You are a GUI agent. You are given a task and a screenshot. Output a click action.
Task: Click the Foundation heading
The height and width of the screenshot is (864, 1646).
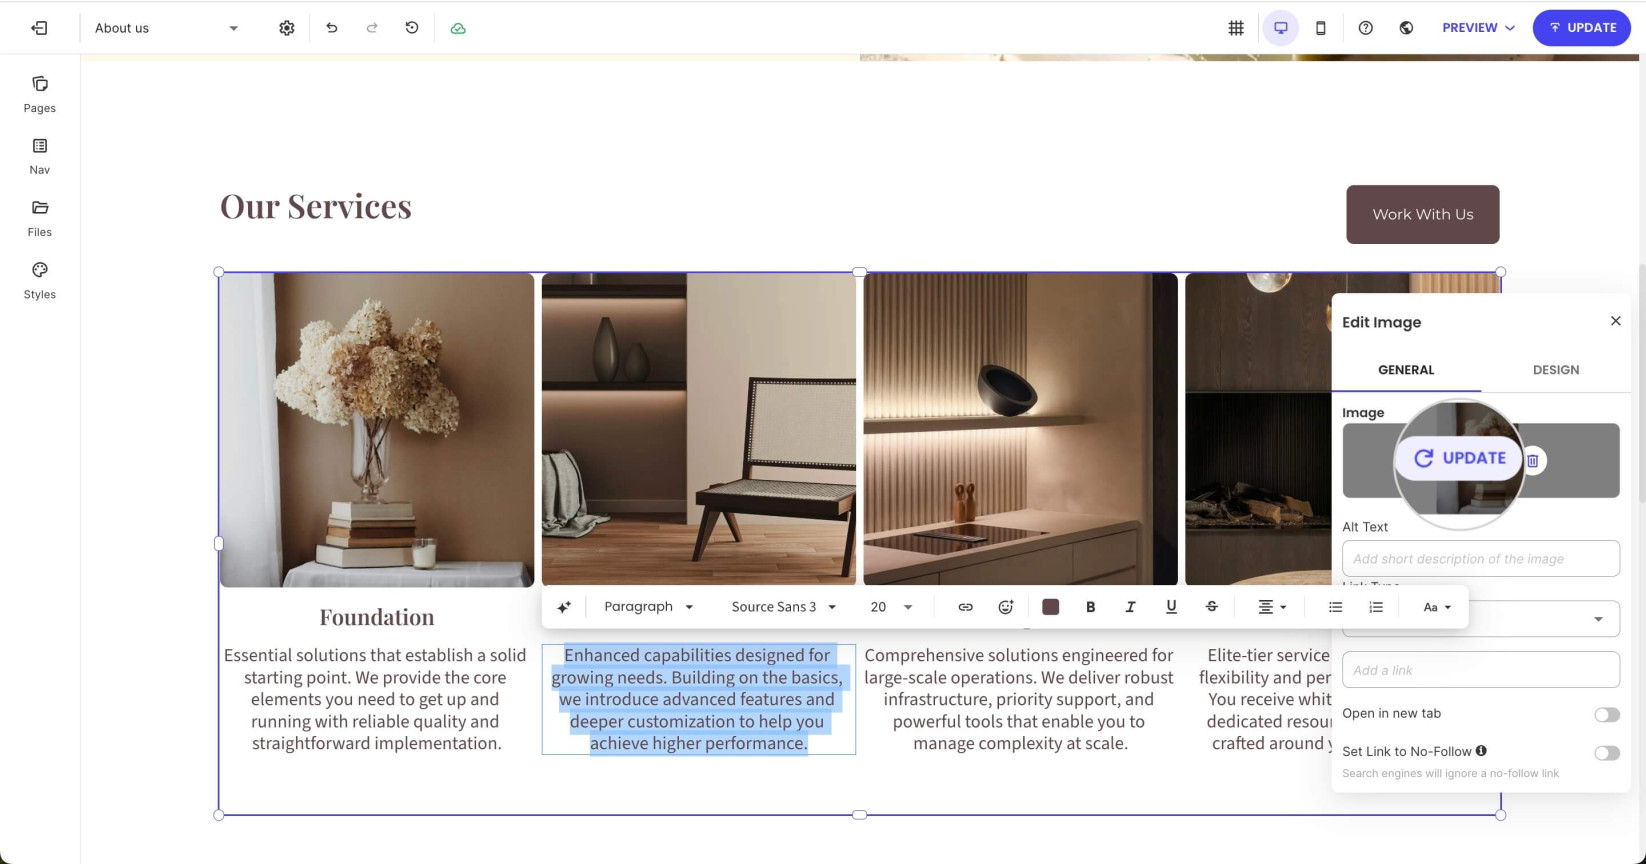coord(377,617)
